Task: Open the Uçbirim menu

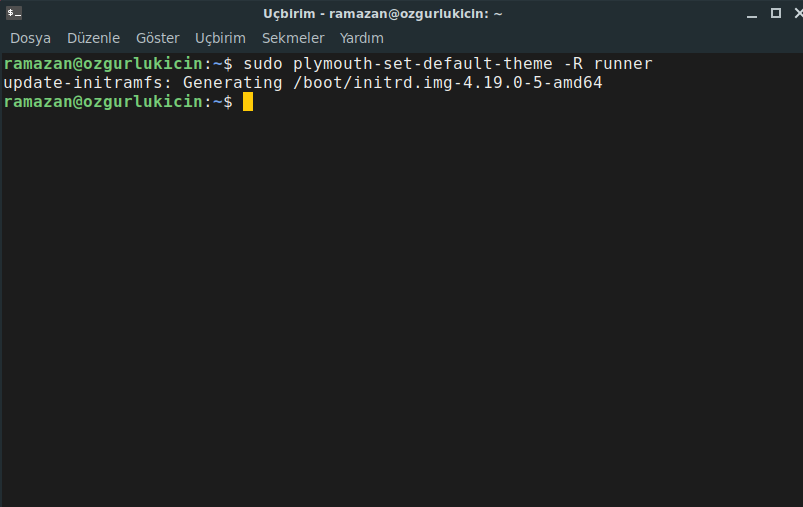Action: (x=220, y=38)
